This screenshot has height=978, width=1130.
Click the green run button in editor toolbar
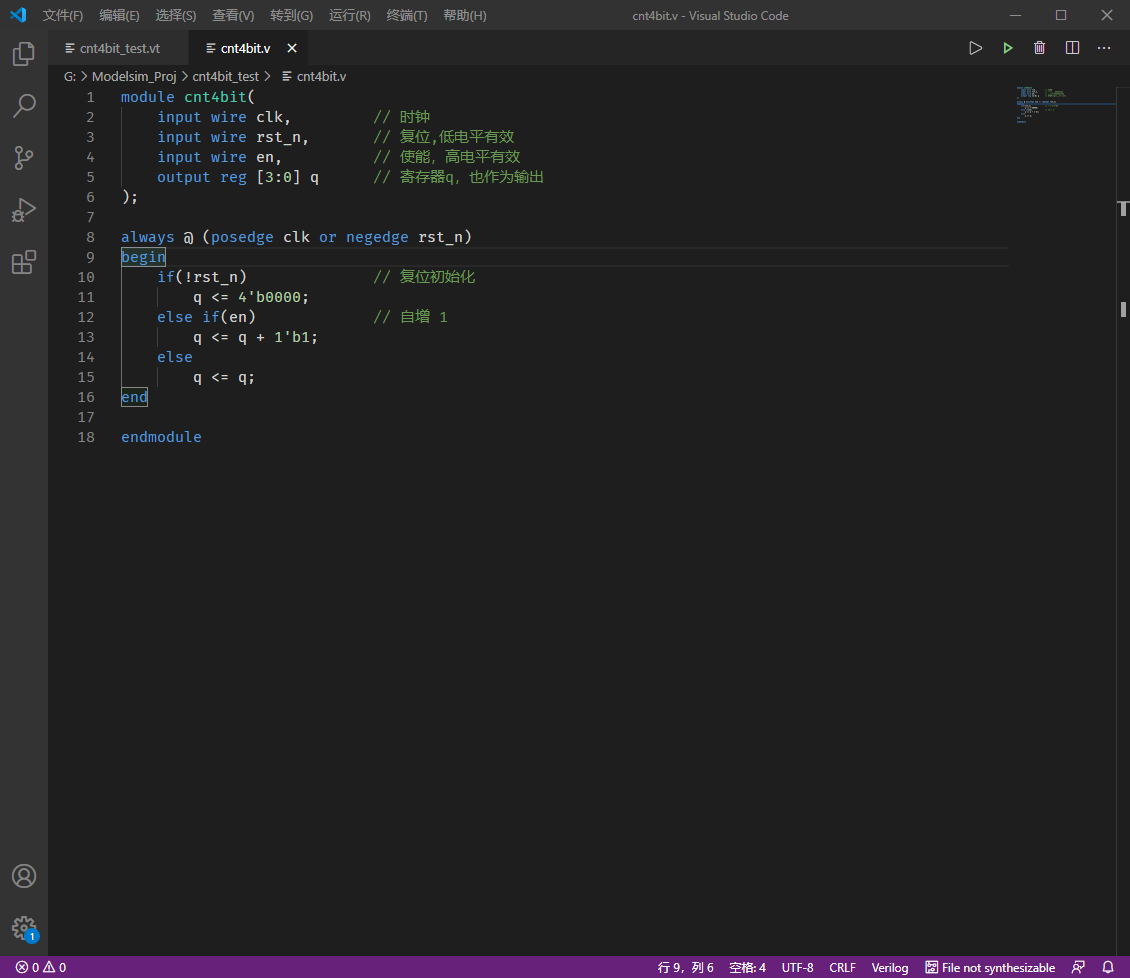1008,48
